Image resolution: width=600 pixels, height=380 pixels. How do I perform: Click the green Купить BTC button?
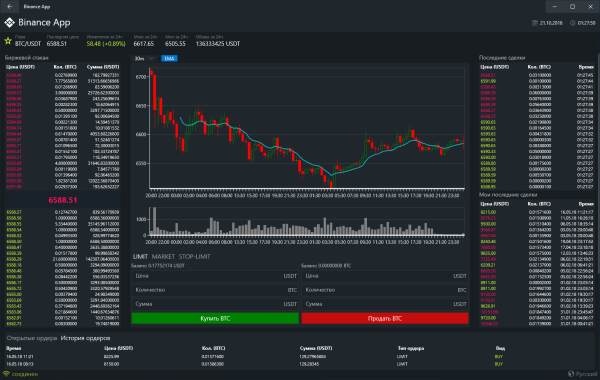[x=215, y=318]
